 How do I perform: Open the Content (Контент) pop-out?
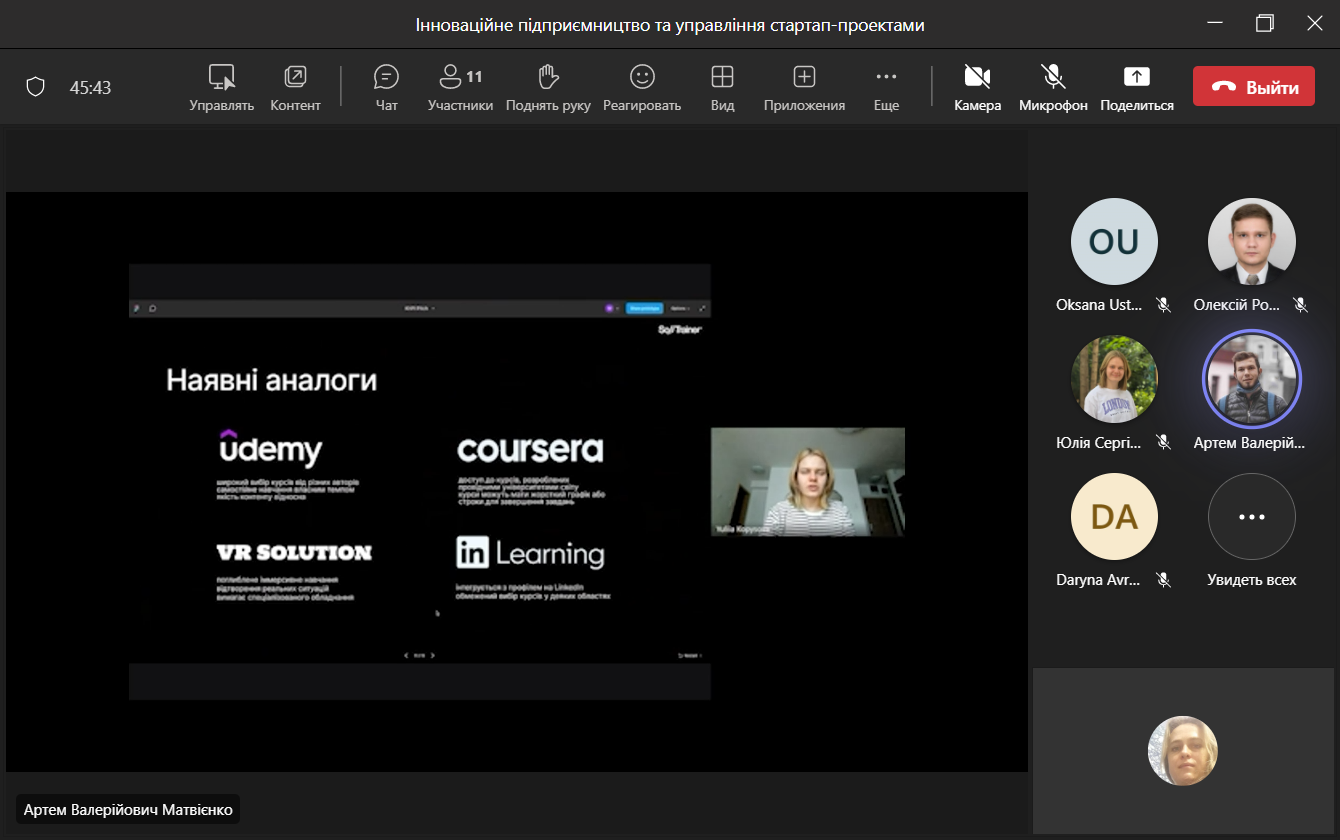pos(295,87)
